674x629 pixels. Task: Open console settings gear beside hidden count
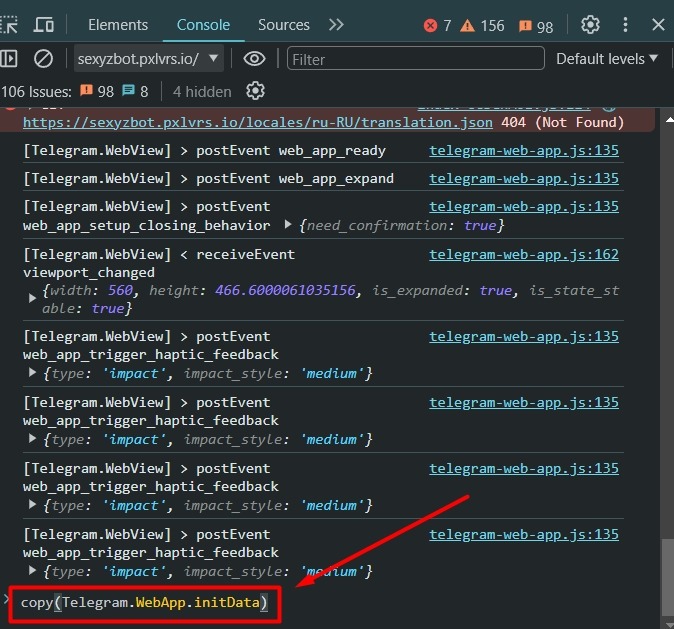pyautogui.click(x=256, y=91)
